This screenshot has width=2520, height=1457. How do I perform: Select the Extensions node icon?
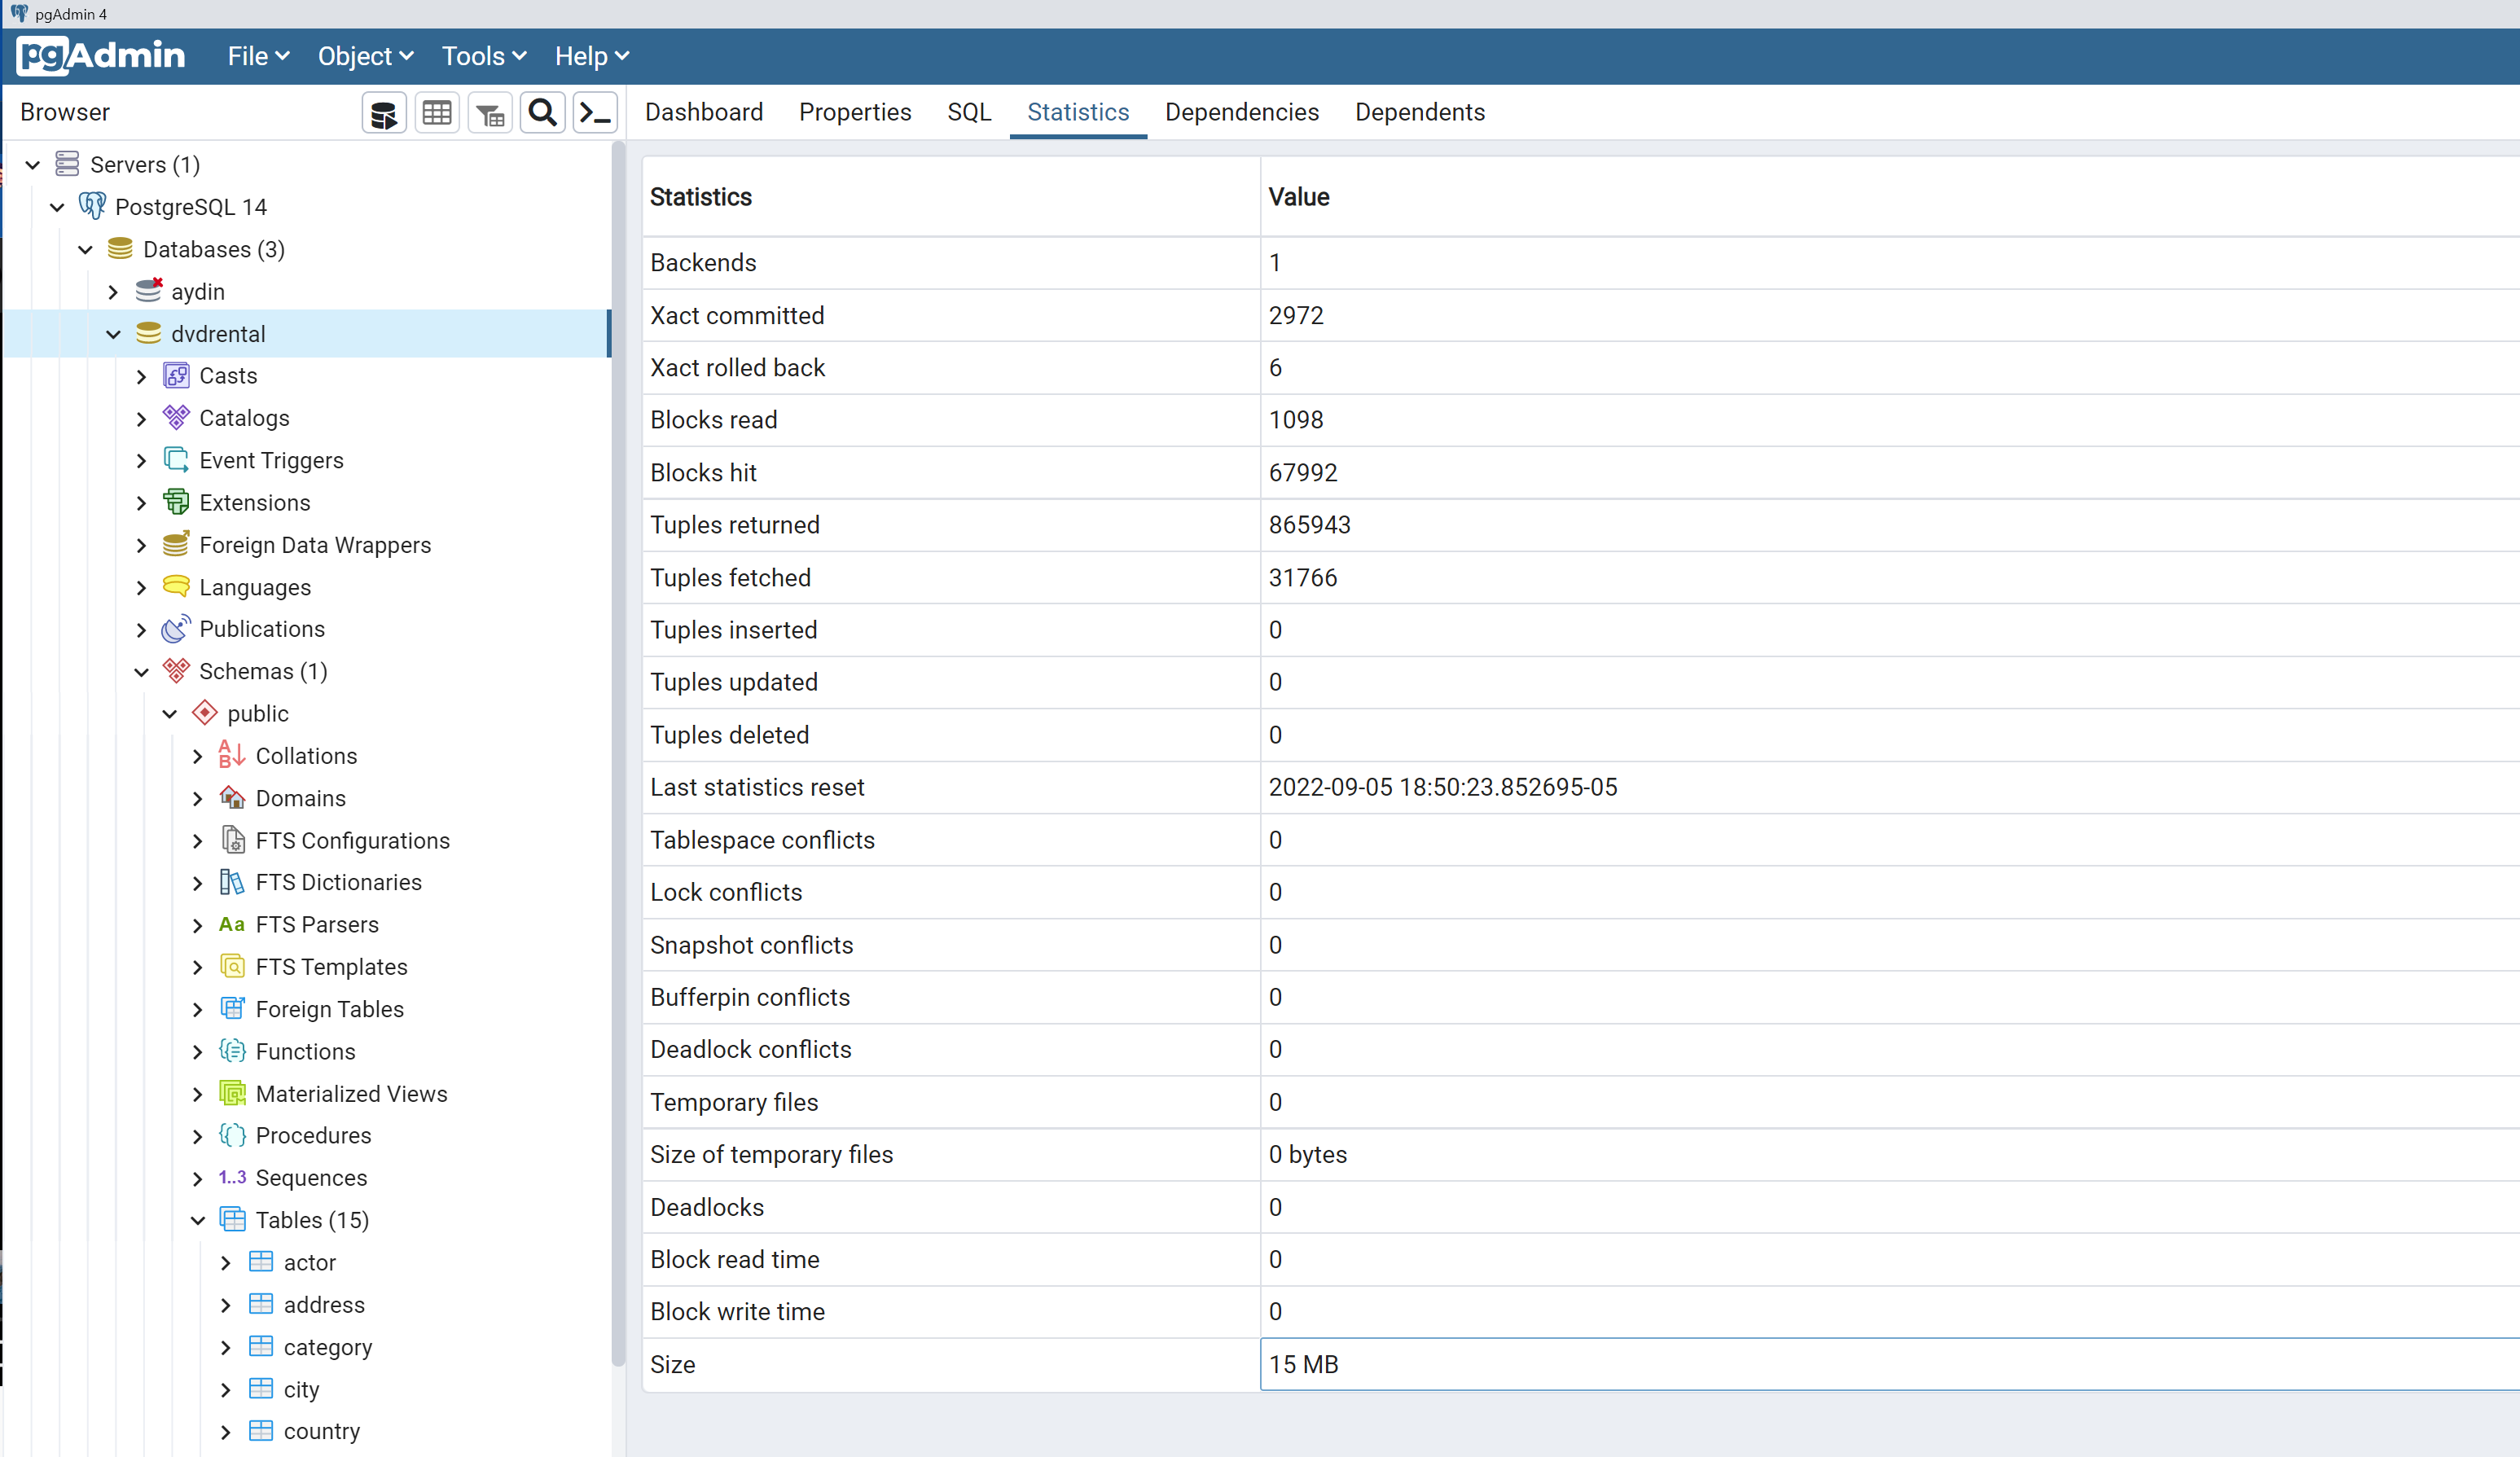pos(176,502)
